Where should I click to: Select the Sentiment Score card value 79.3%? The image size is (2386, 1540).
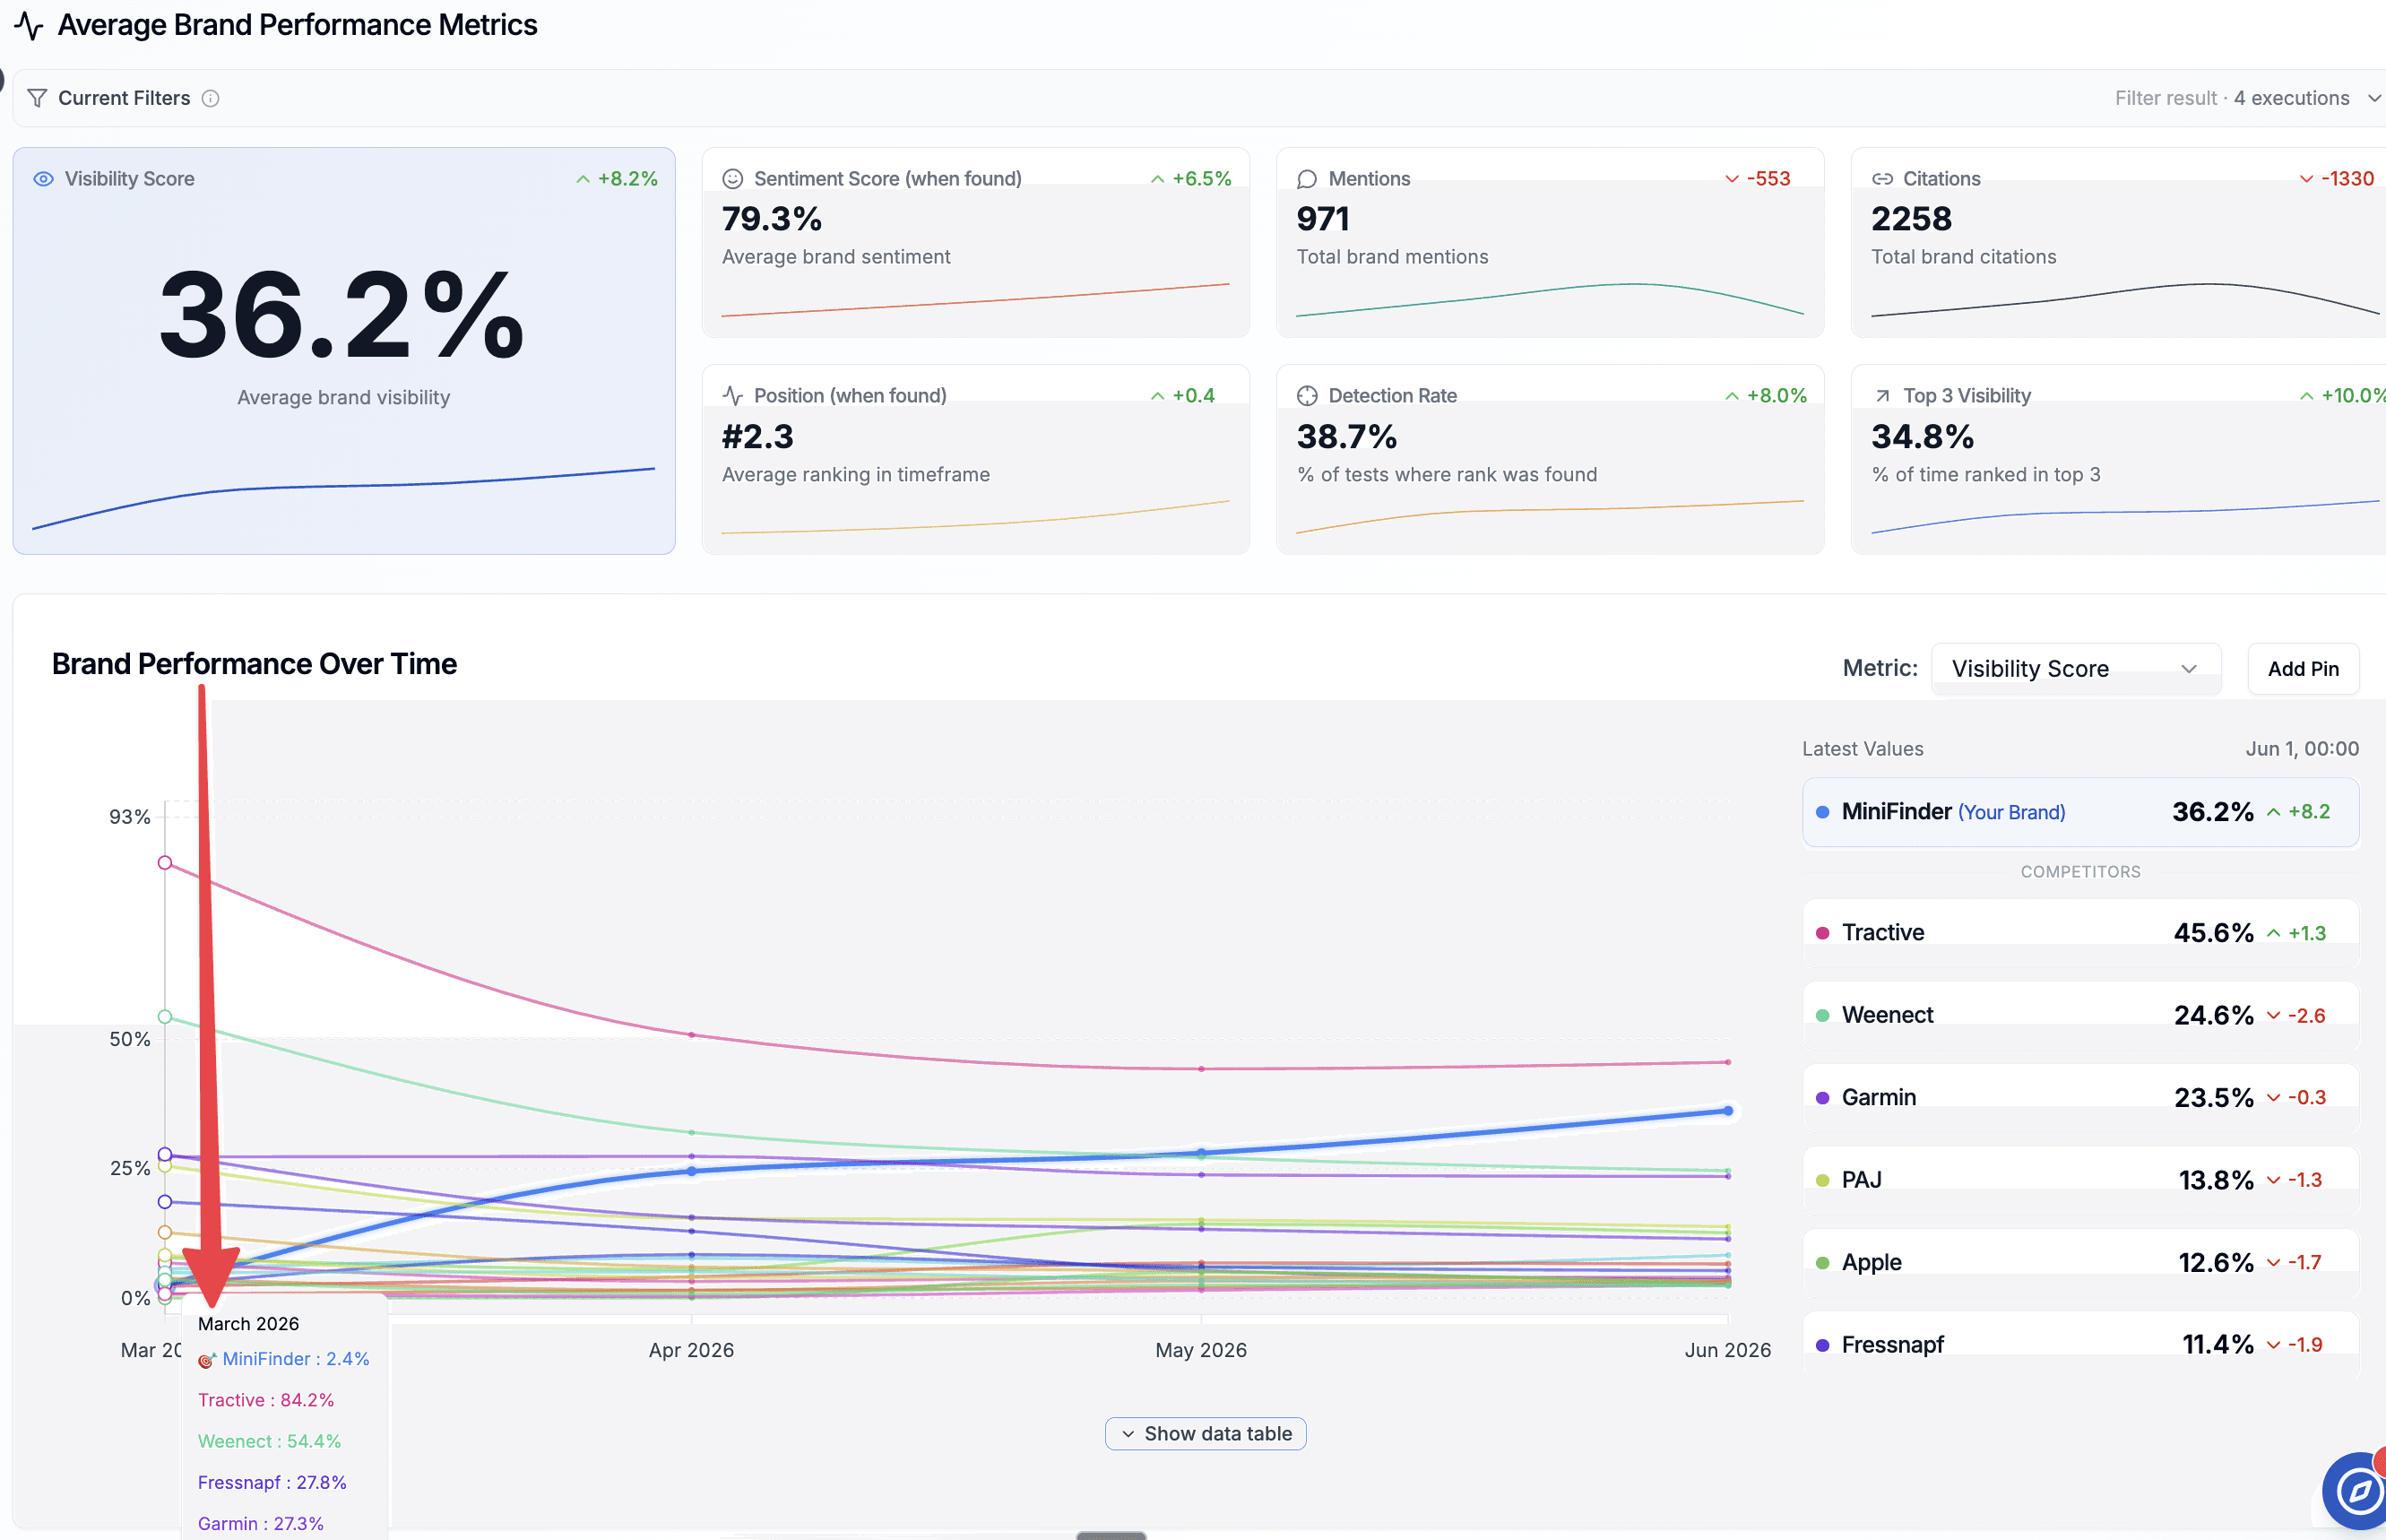tap(771, 219)
